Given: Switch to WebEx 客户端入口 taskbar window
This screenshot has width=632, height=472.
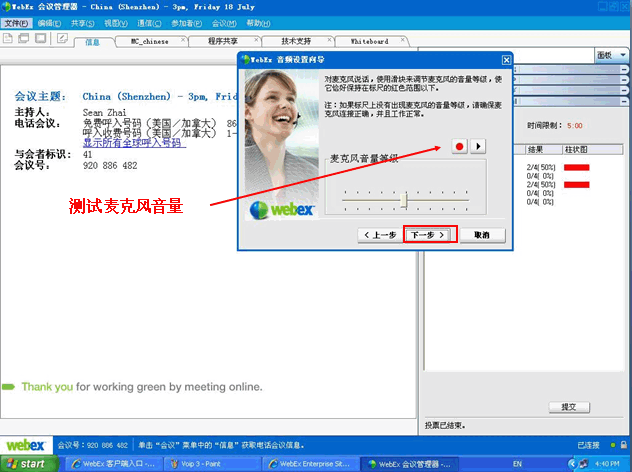Looking at the screenshot, I should pyautogui.click(x=113, y=464).
